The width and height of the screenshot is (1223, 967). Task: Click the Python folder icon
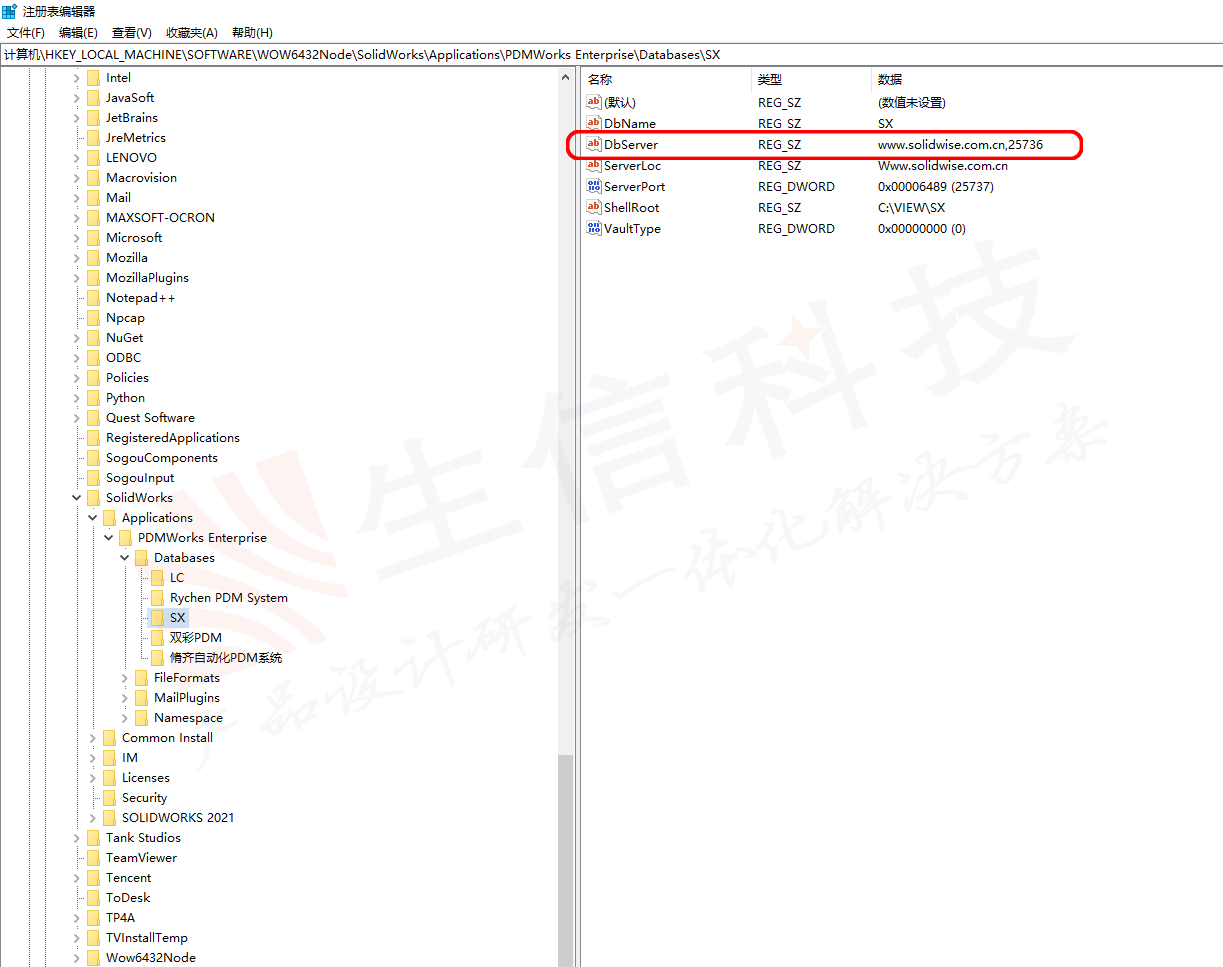point(94,398)
